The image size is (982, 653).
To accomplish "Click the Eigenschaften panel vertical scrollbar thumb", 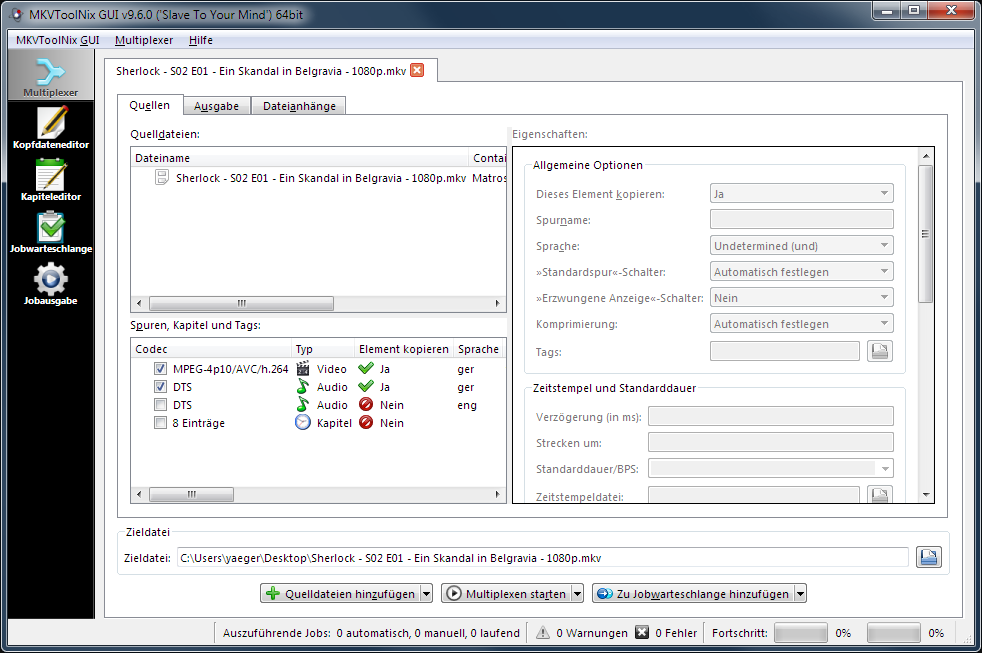I will point(926,234).
